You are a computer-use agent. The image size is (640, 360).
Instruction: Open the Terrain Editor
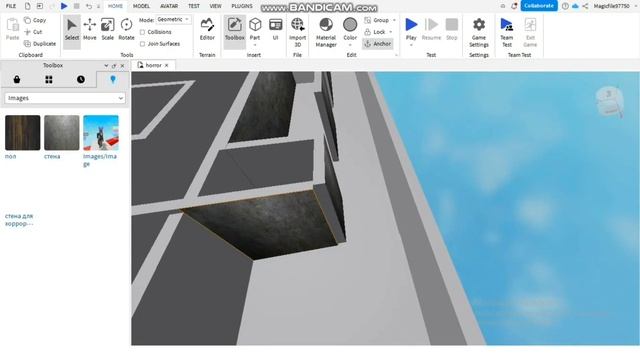pos(207,29)
